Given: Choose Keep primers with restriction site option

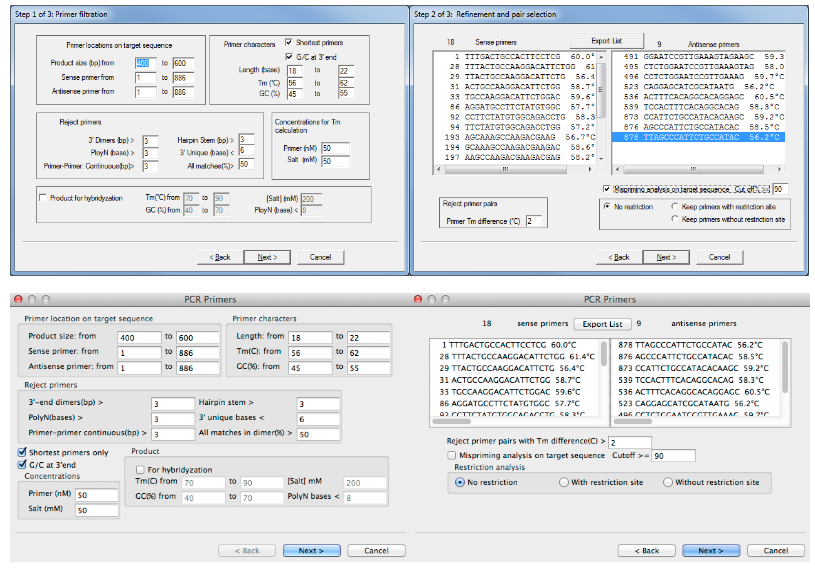Looking at the screenshot, I should point(675,206).
